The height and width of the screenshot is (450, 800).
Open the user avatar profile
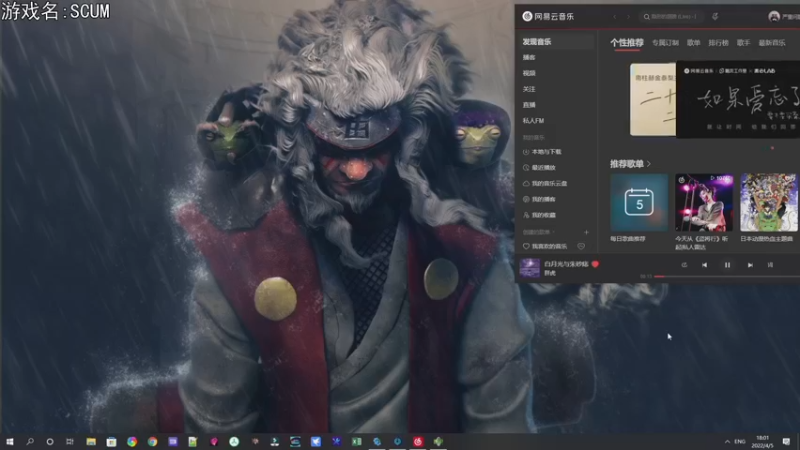[x=773, y=17]
